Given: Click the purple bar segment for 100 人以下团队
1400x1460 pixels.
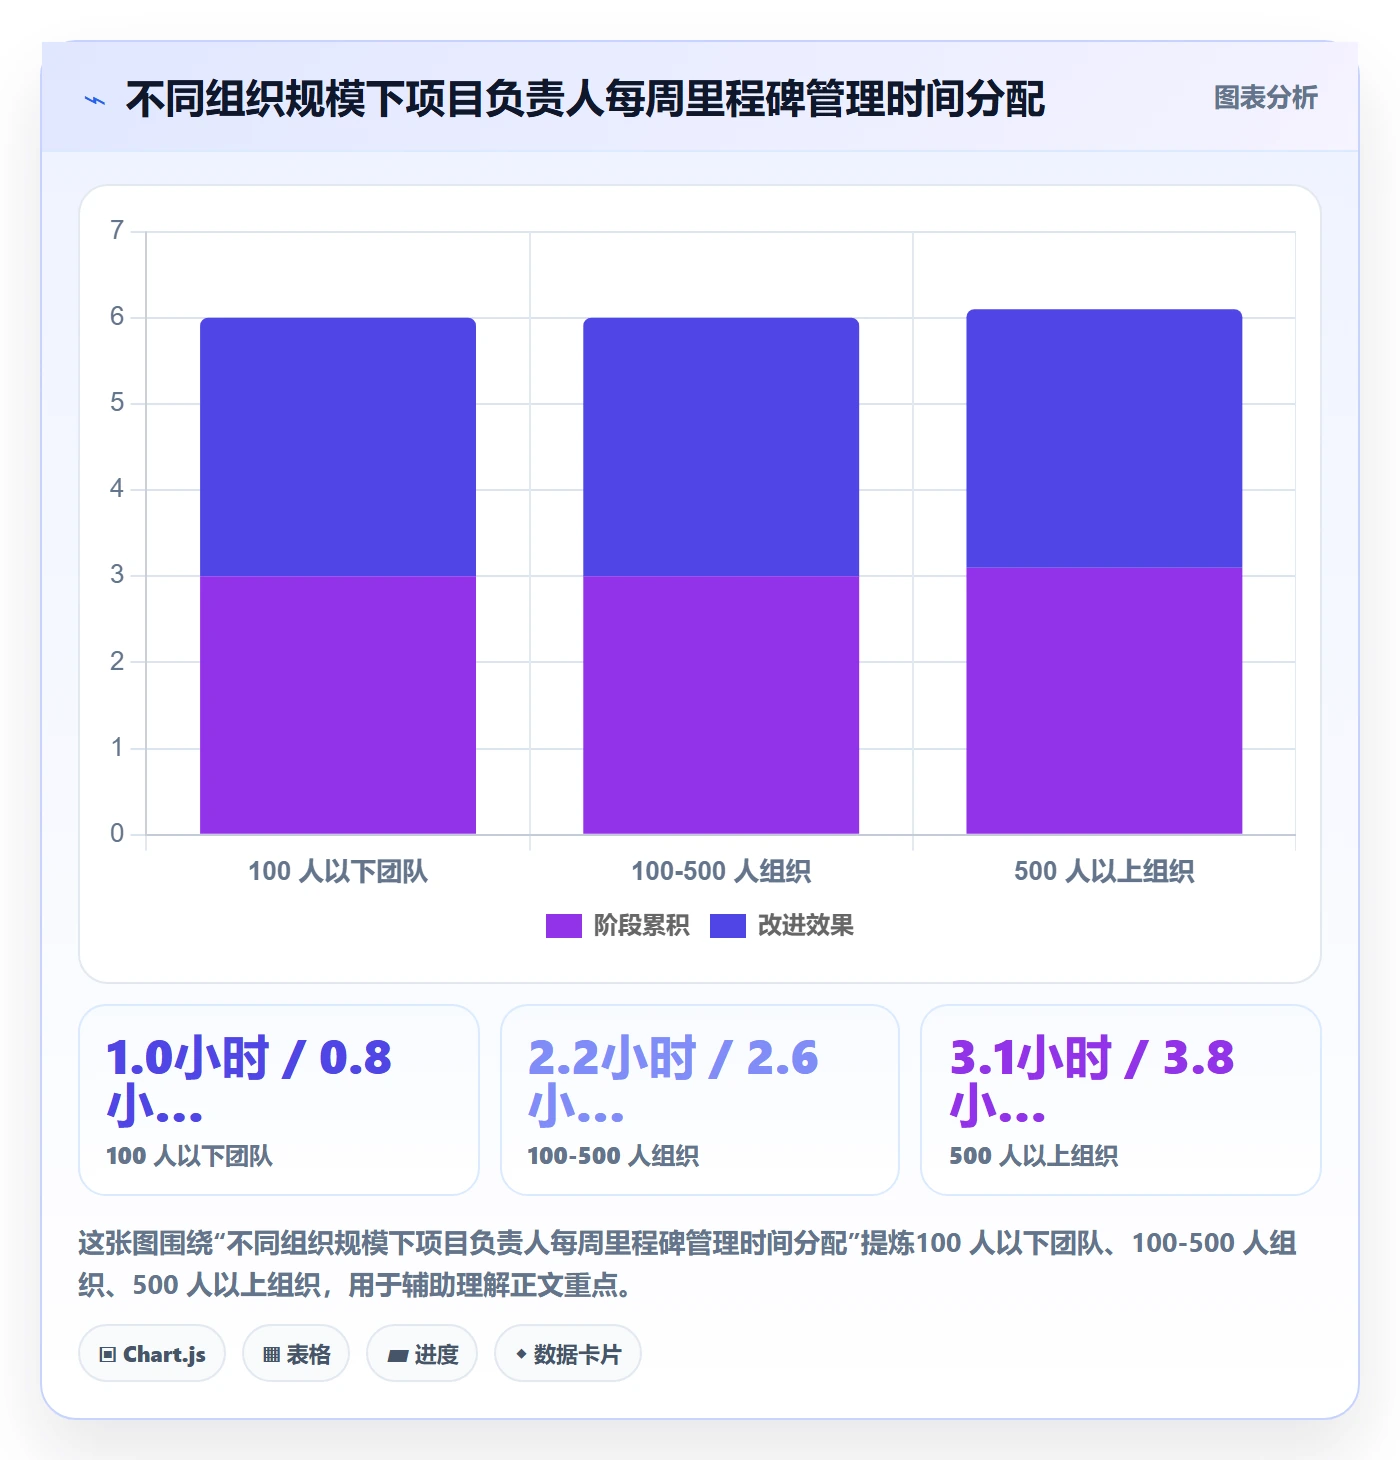Looking at the screenshot, I should pos(338,705).
